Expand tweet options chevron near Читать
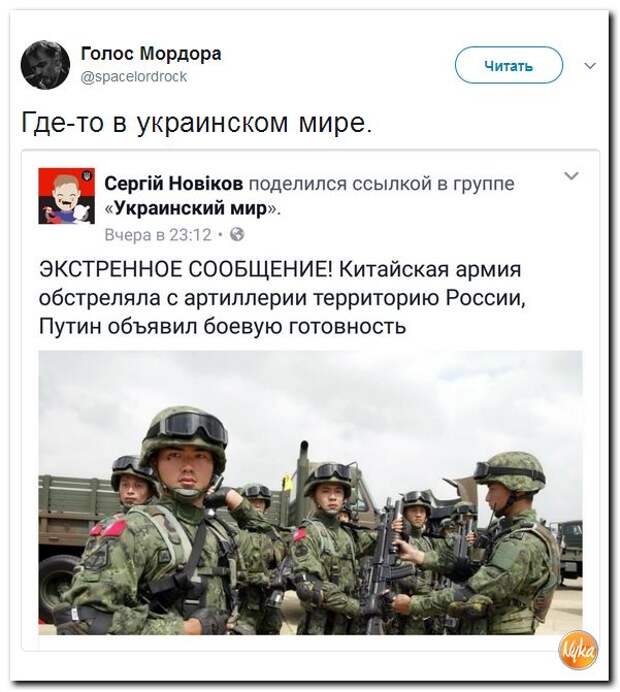The height and width of the screenshot is (692, 620). tap(590, 66)
